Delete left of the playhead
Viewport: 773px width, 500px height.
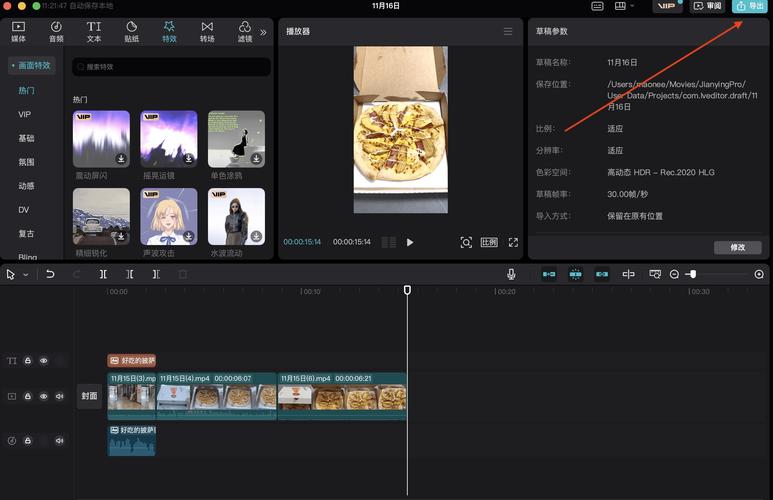point(129,274)
